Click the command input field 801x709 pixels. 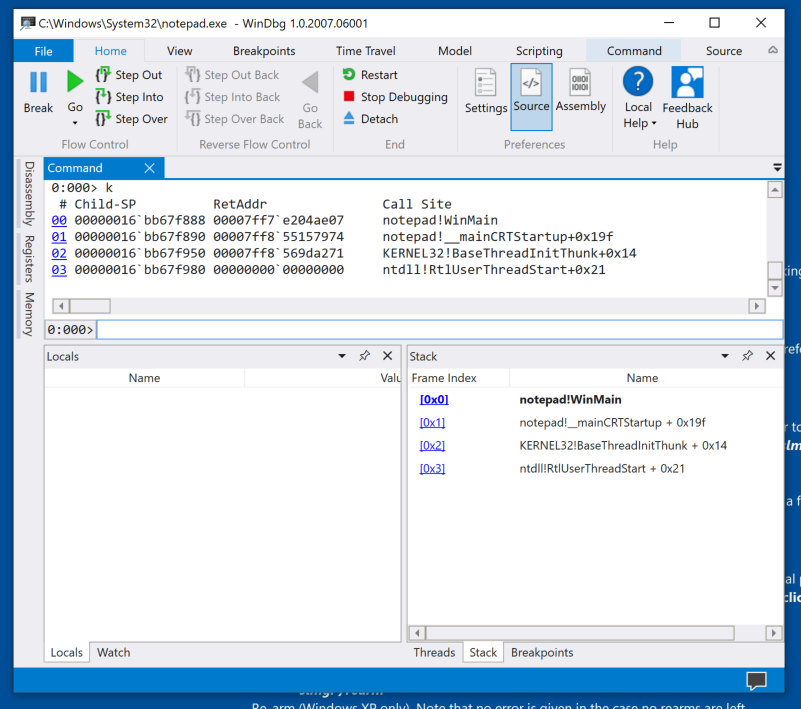pyautogui.click(x=440, y=330)
